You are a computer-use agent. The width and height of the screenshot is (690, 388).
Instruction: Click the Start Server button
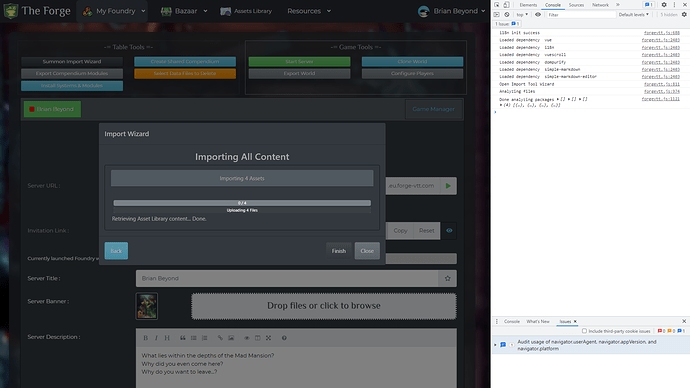[x=299, y=62]
